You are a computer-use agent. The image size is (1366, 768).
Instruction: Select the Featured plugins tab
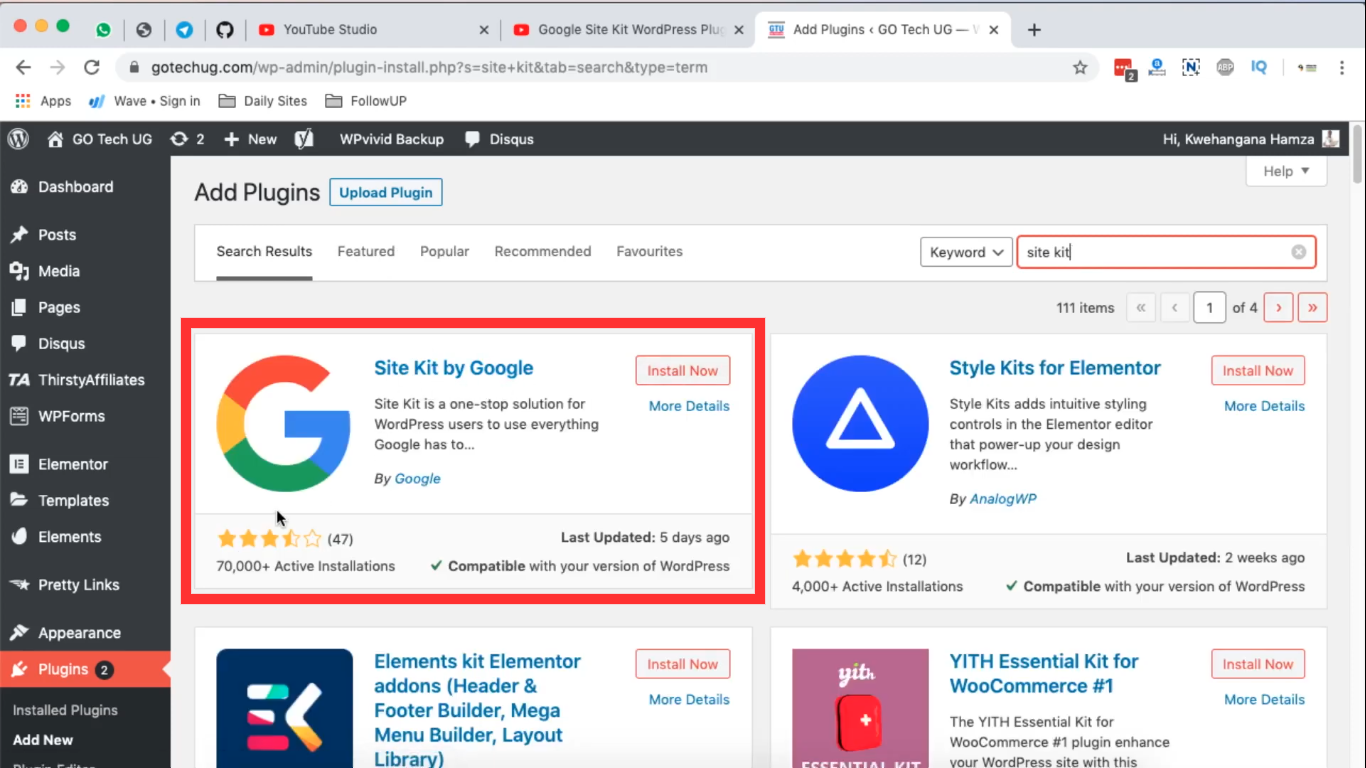pyautogui.click(x=366, y=251)
